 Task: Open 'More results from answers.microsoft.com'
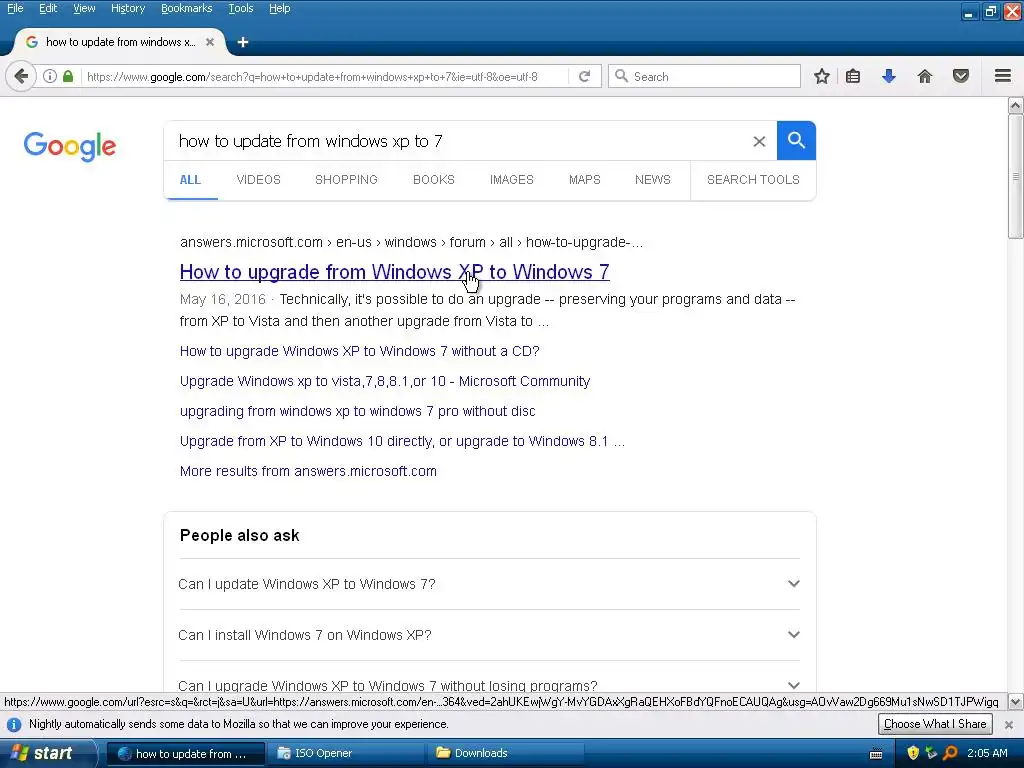[x=308, y=472]
